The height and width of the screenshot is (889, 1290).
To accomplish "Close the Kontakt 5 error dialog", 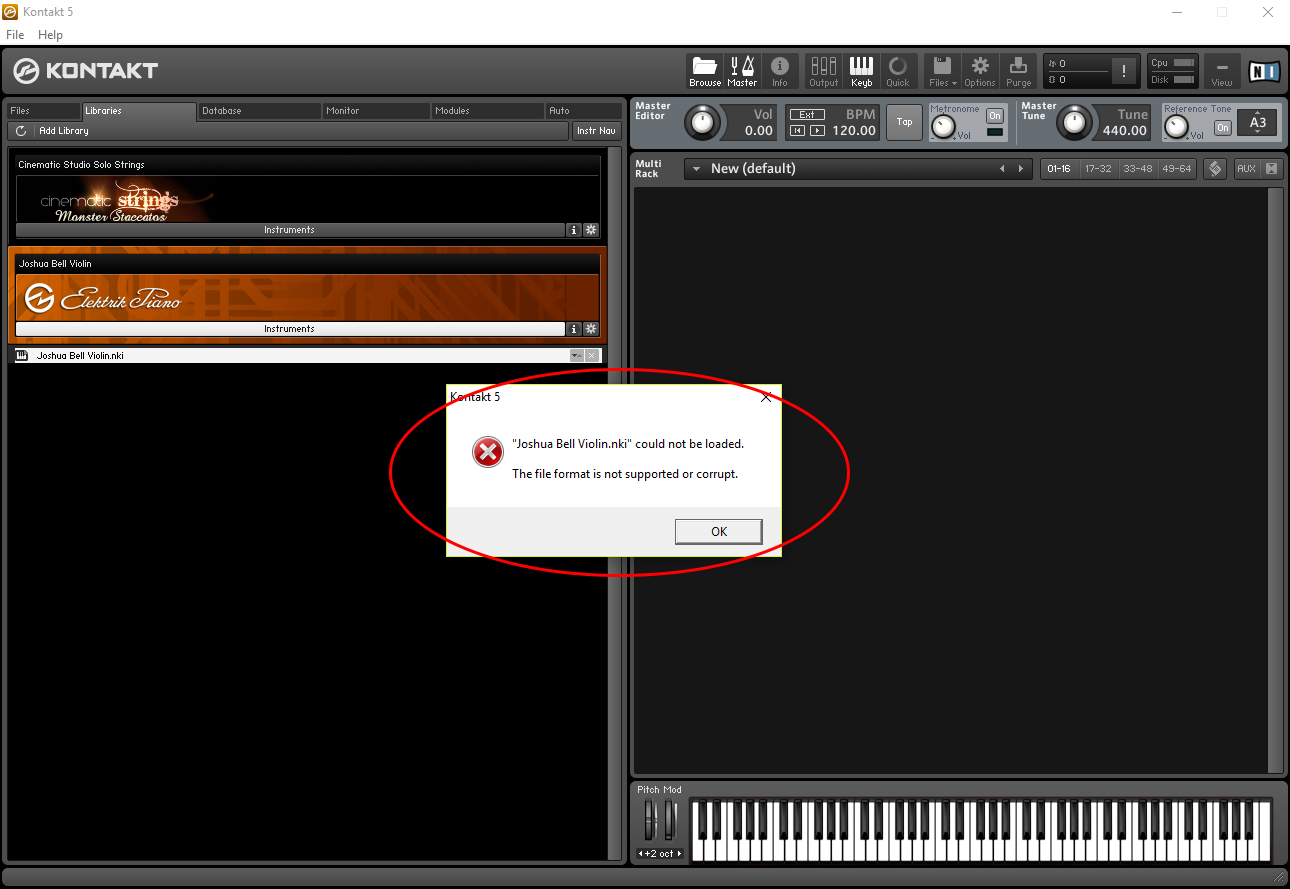I will point(766,397).
